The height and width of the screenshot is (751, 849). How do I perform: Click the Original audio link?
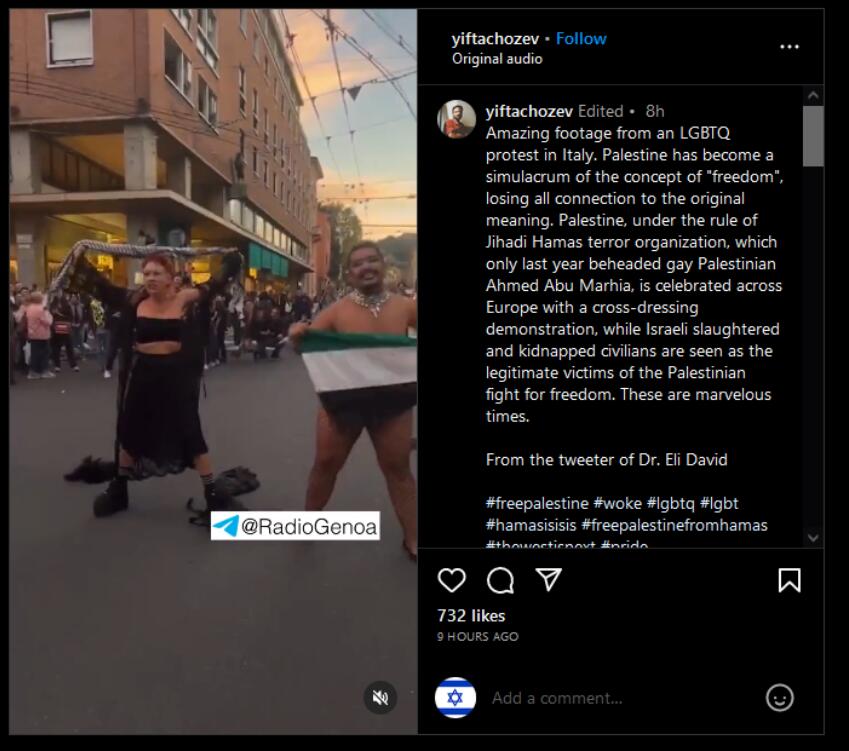tap(497, 59)
